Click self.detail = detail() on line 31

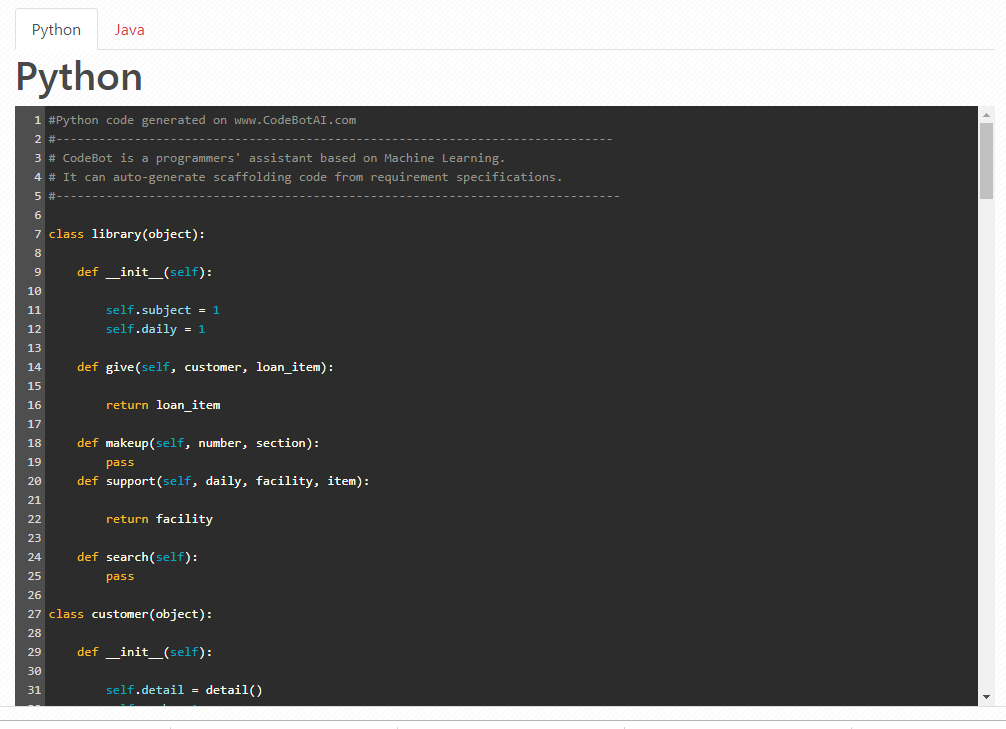coord(183,689)
